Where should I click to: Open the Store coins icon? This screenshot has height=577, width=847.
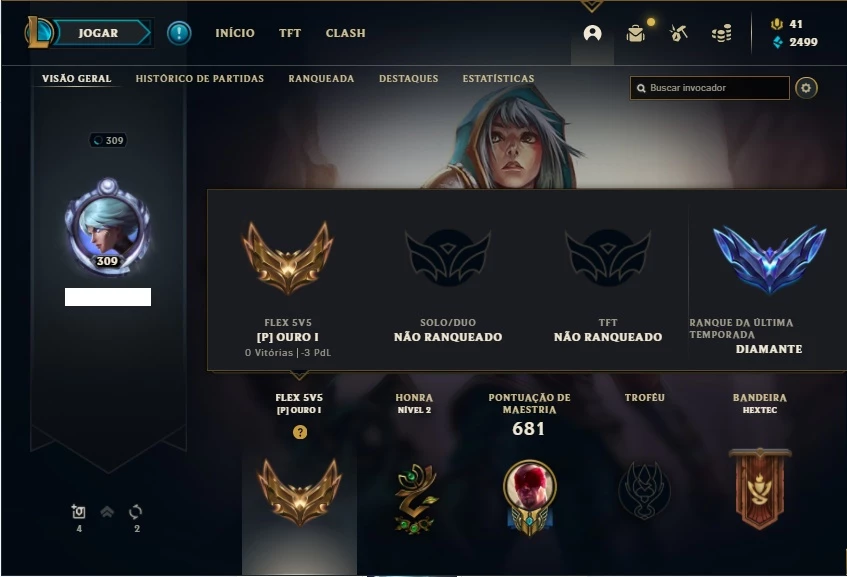pyautogui.click(x=722, y=33)
